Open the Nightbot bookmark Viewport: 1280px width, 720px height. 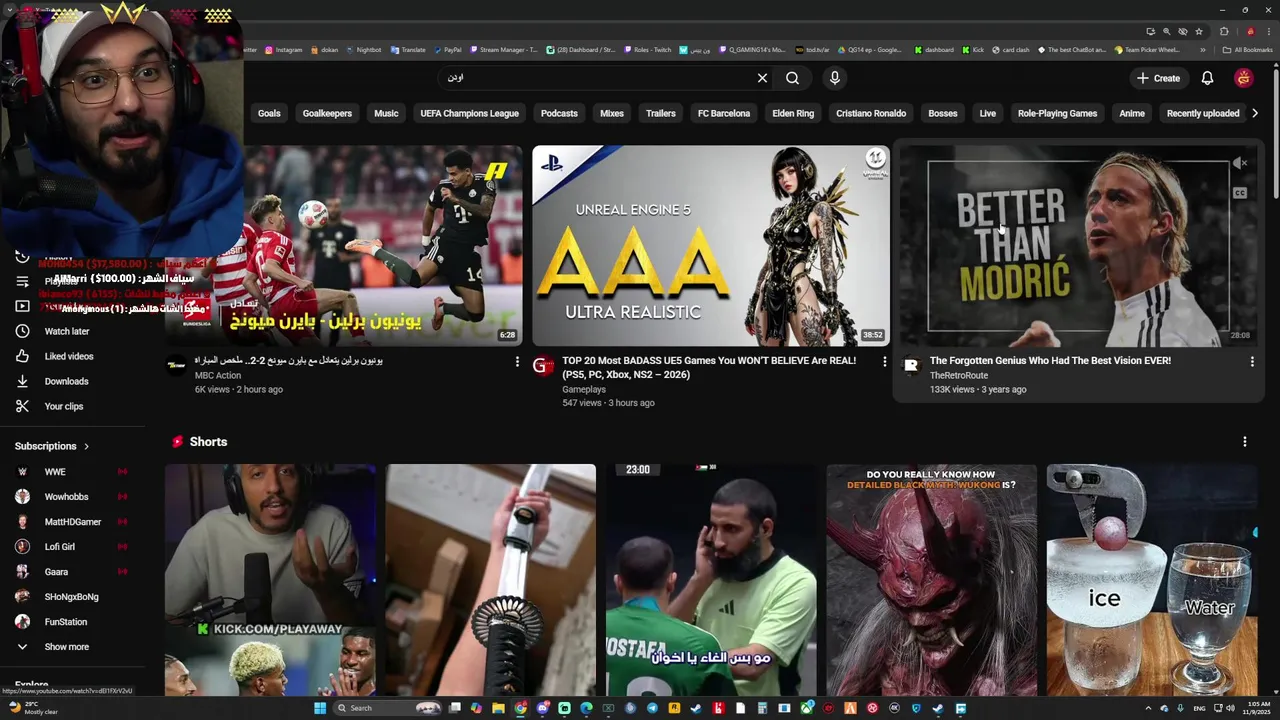tap(363, 49)
